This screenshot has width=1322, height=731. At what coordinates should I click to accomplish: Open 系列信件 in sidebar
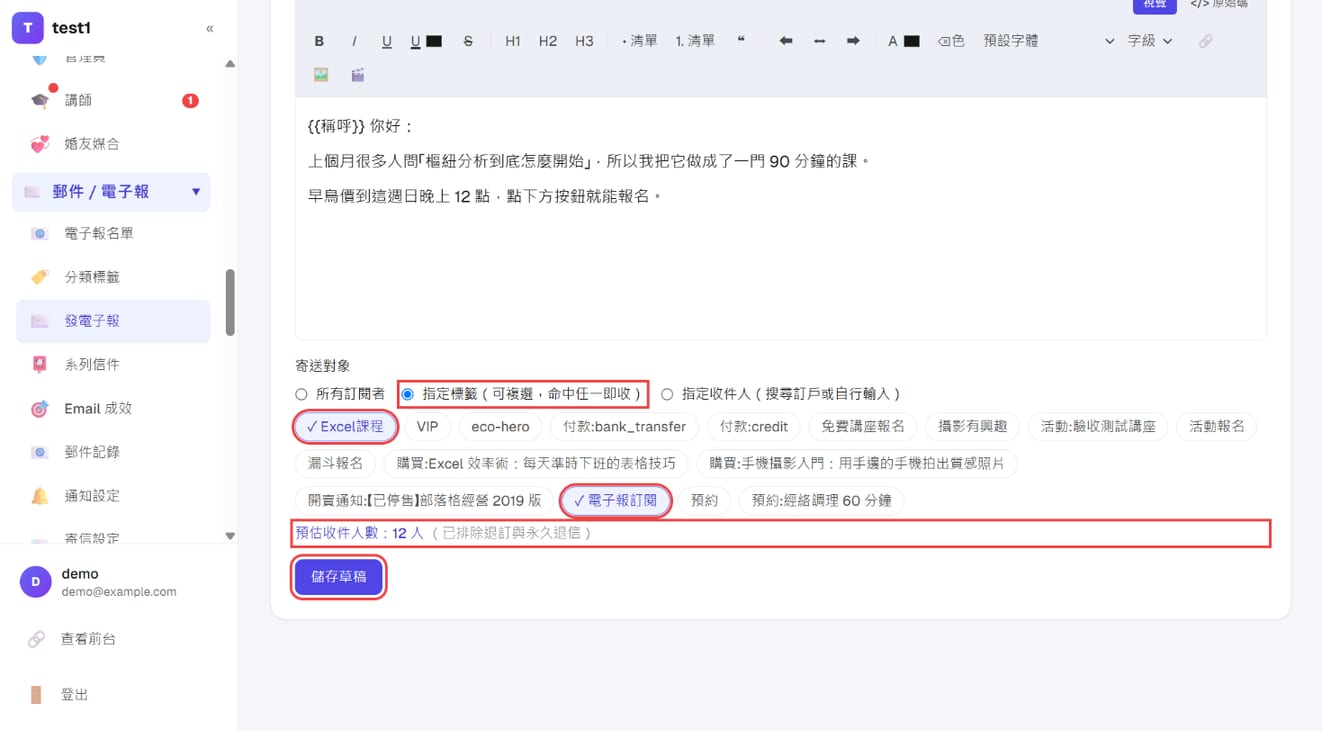pyautogui.click(x=113, y=365)
